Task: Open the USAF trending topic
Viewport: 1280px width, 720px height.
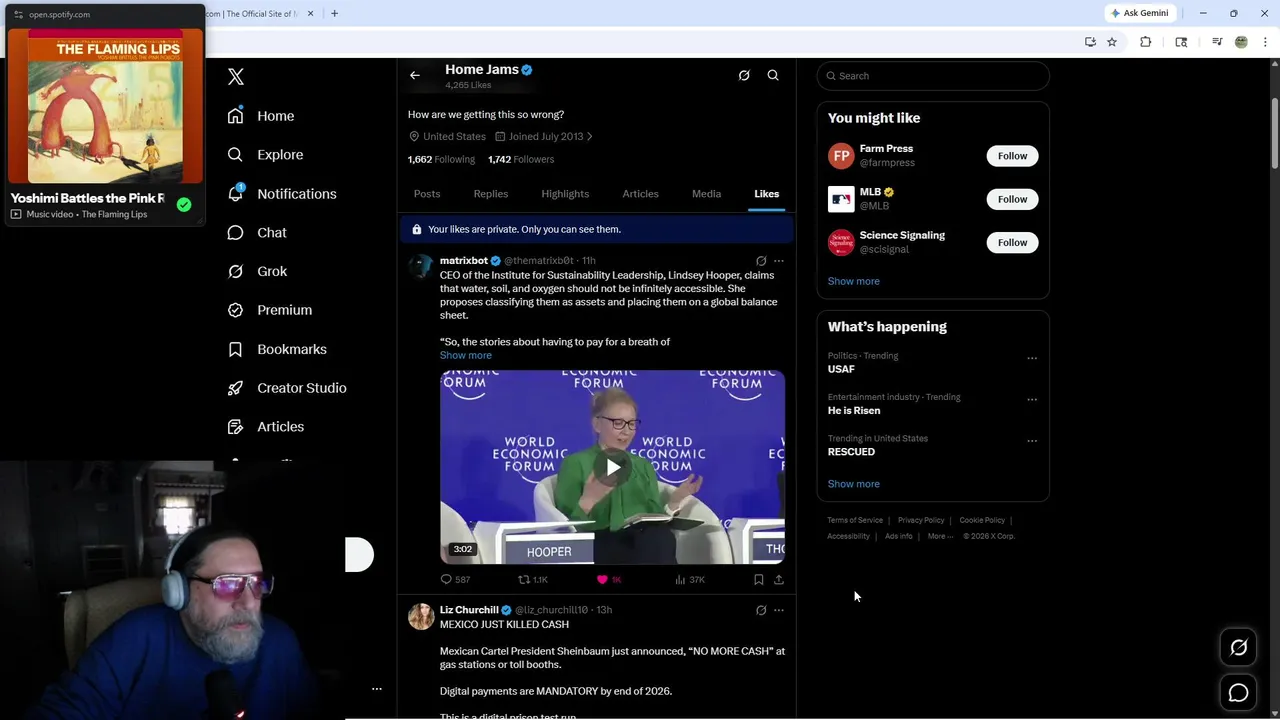Action: coord(841,369)
